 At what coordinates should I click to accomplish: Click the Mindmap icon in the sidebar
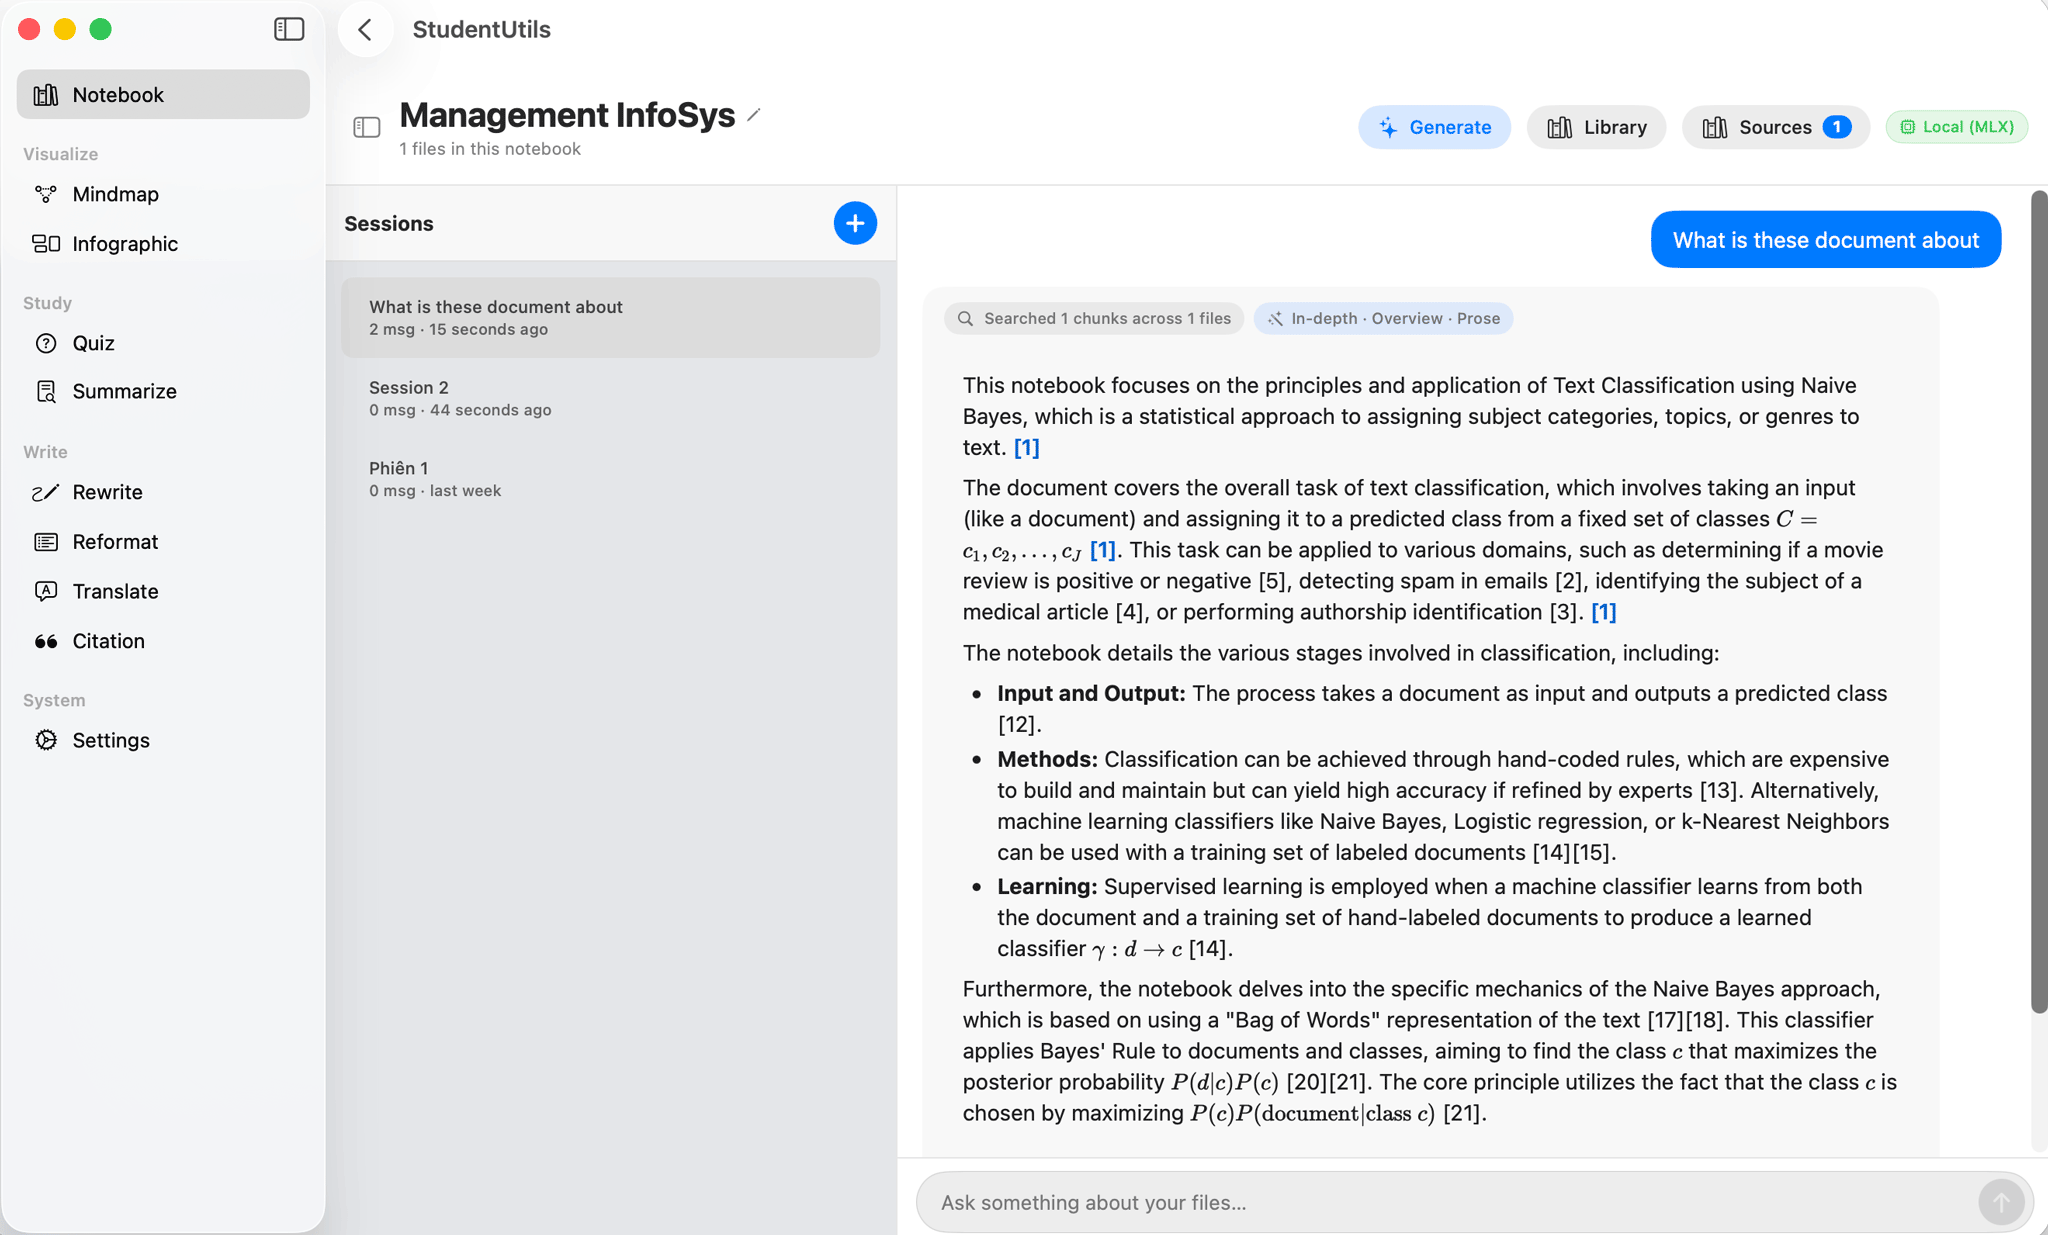pos(46,194)
